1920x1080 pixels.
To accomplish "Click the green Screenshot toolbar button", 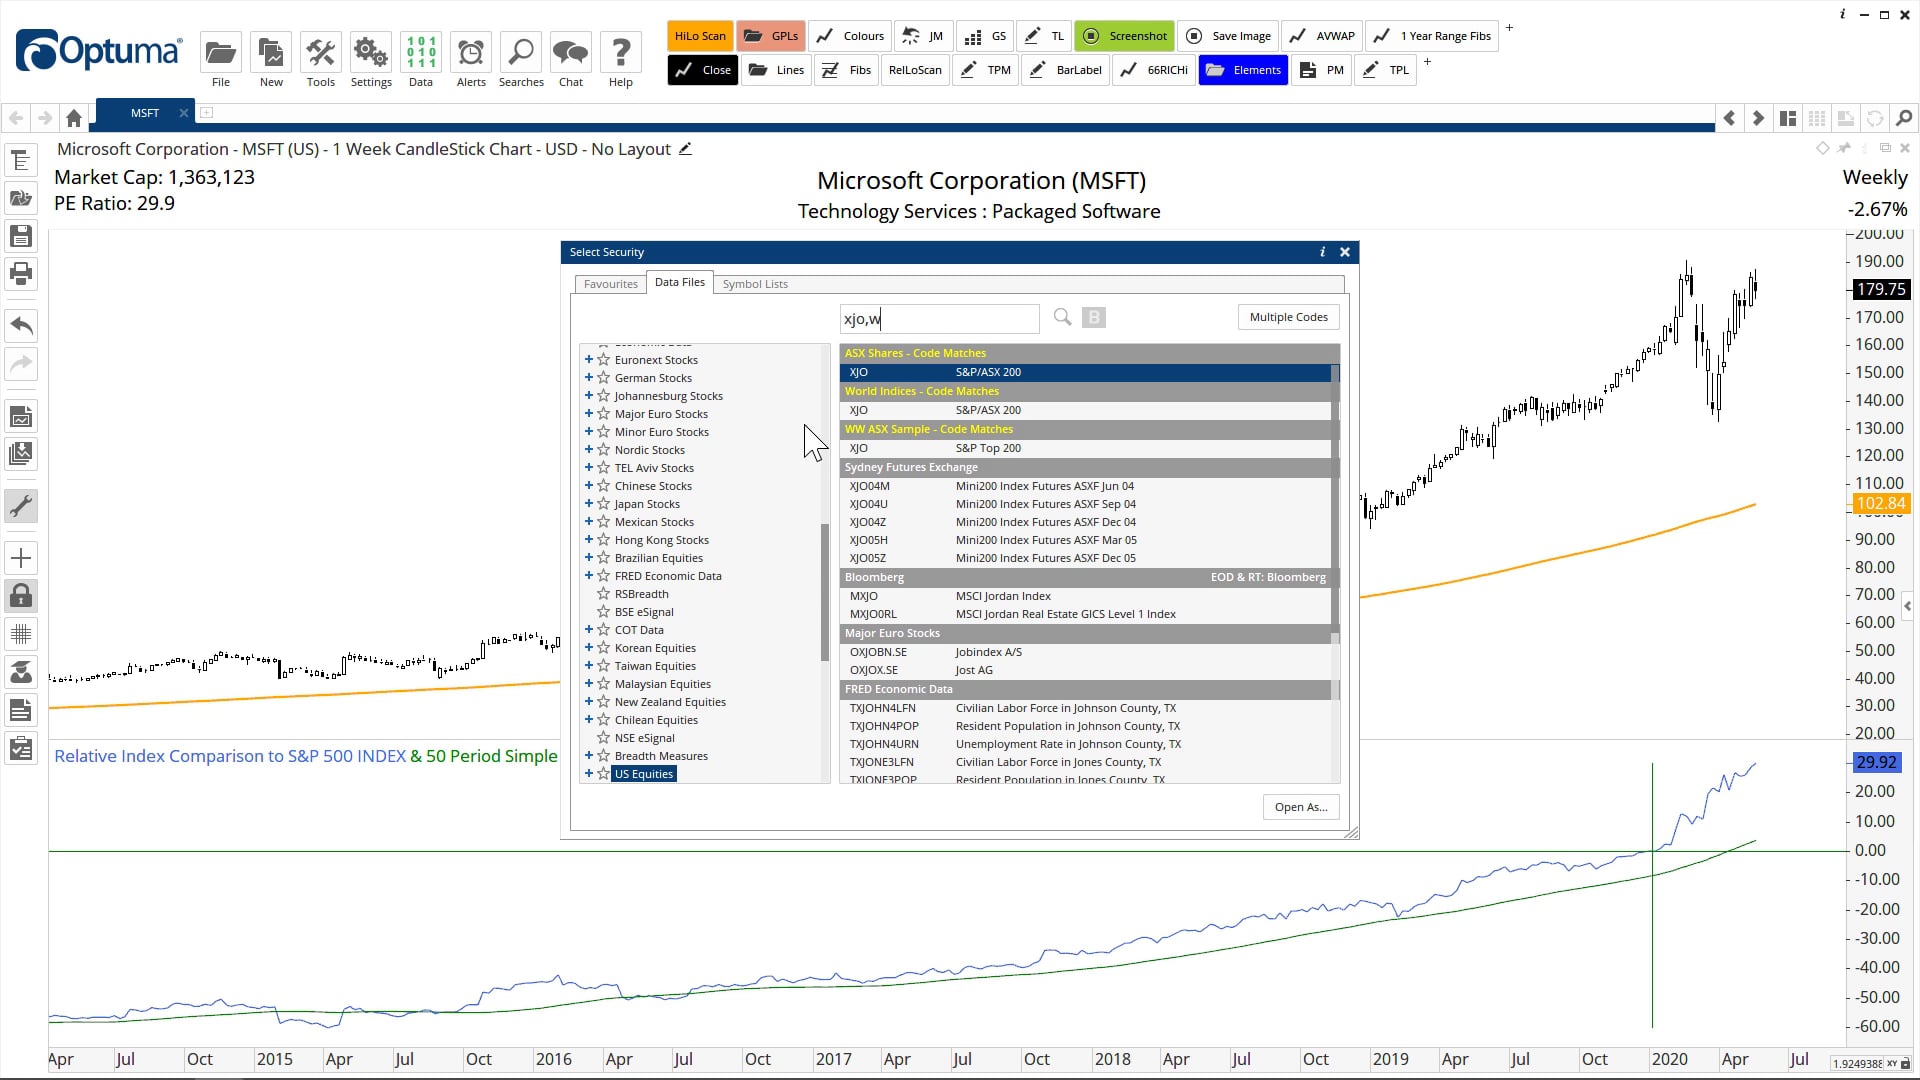I will click(1126, 36).
